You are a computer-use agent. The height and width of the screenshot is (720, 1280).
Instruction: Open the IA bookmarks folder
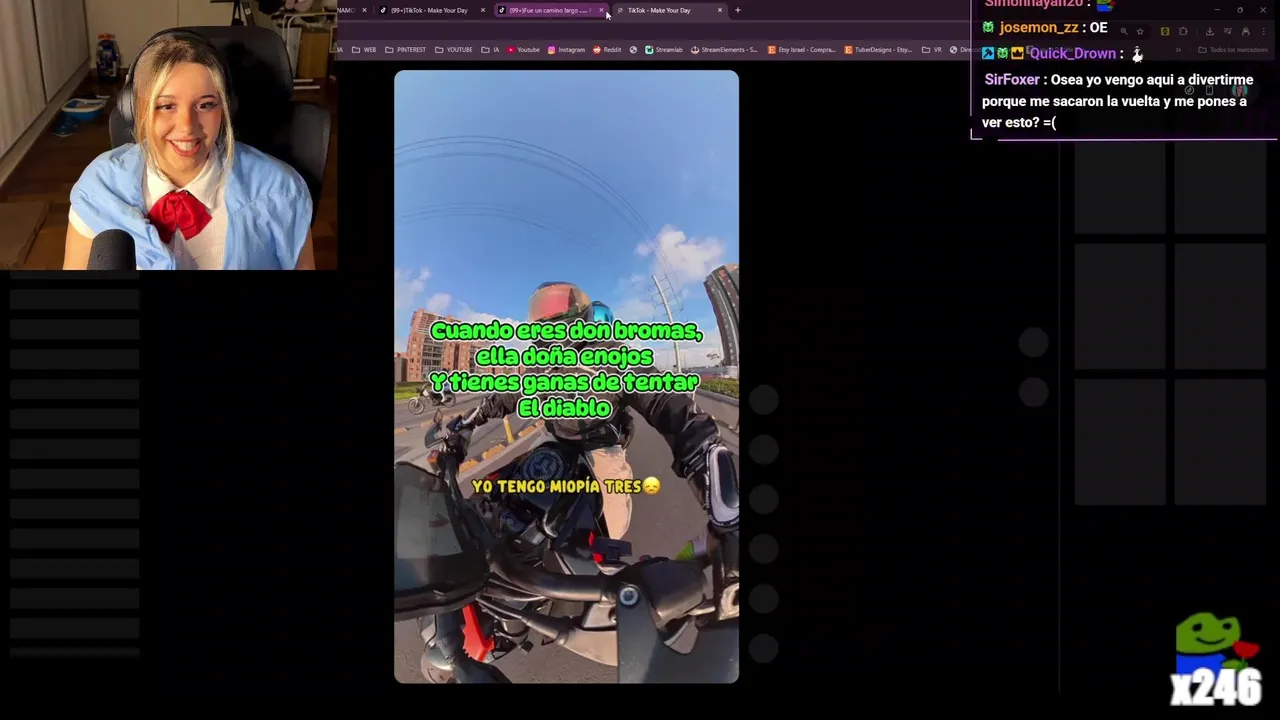[490, 50]
